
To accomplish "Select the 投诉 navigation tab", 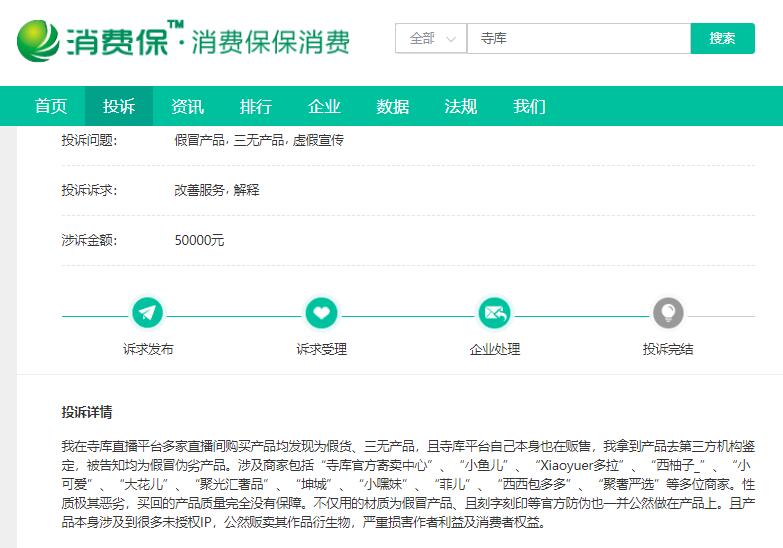I will coord(119,107).
